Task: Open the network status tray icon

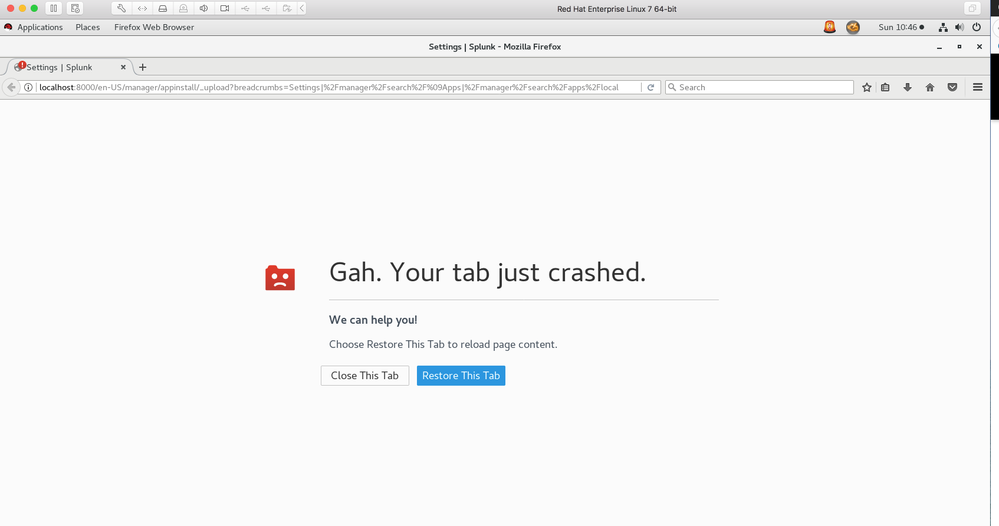Action: coord(943,27)
